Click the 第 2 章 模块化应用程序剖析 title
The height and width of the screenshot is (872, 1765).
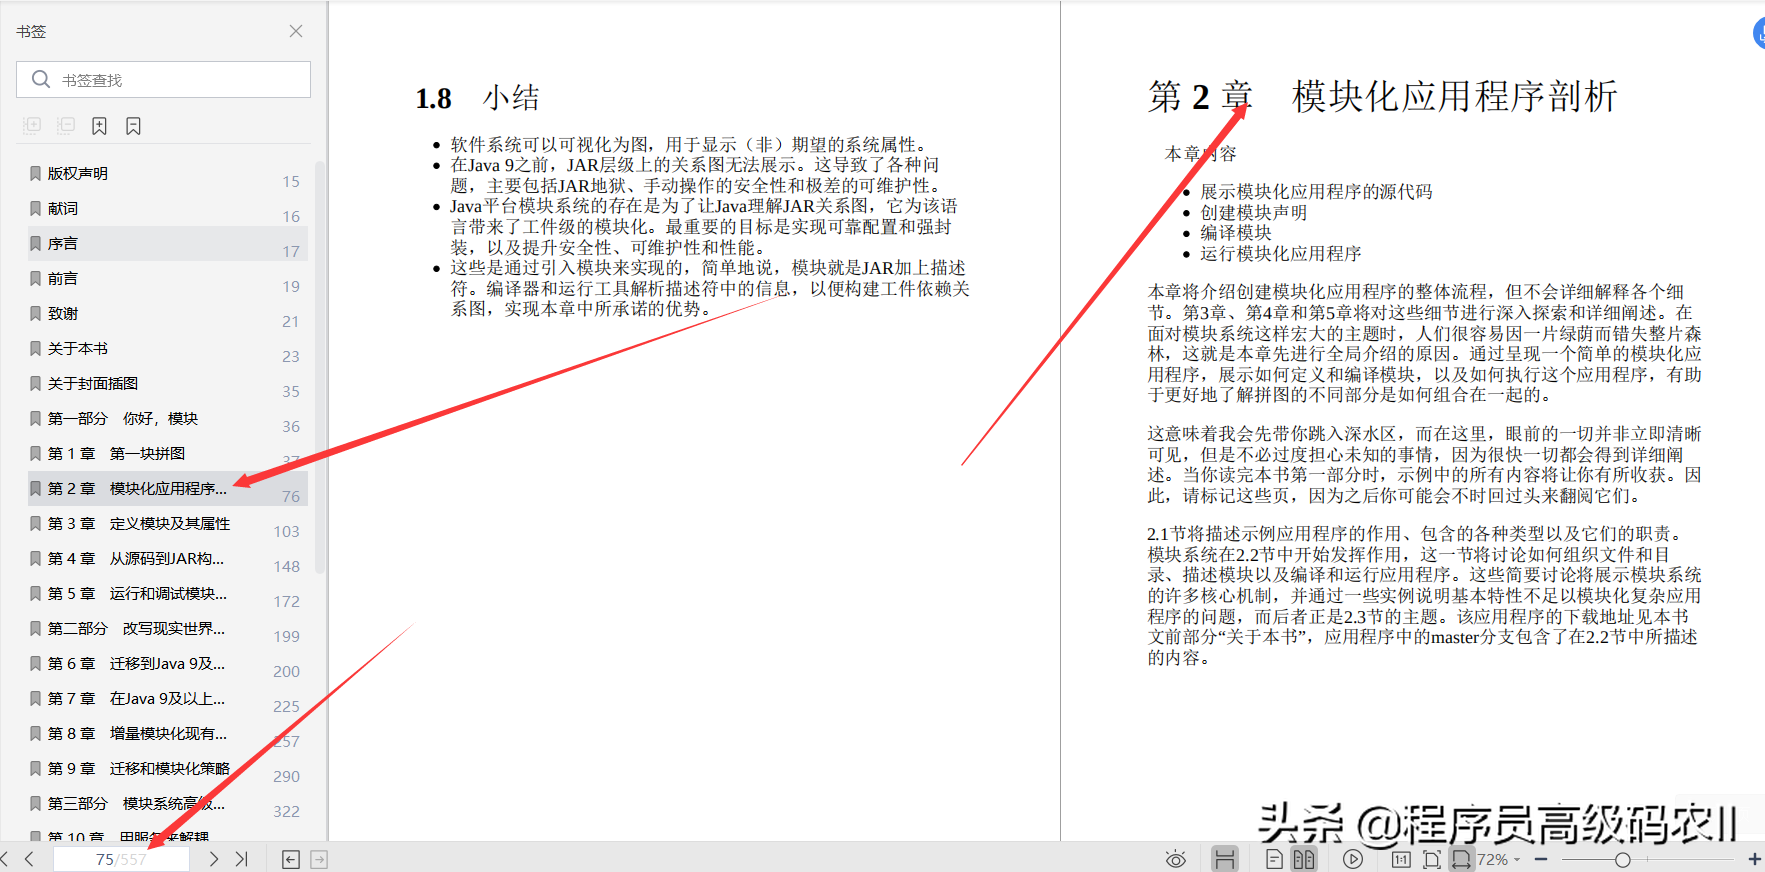pos(1383,97)
